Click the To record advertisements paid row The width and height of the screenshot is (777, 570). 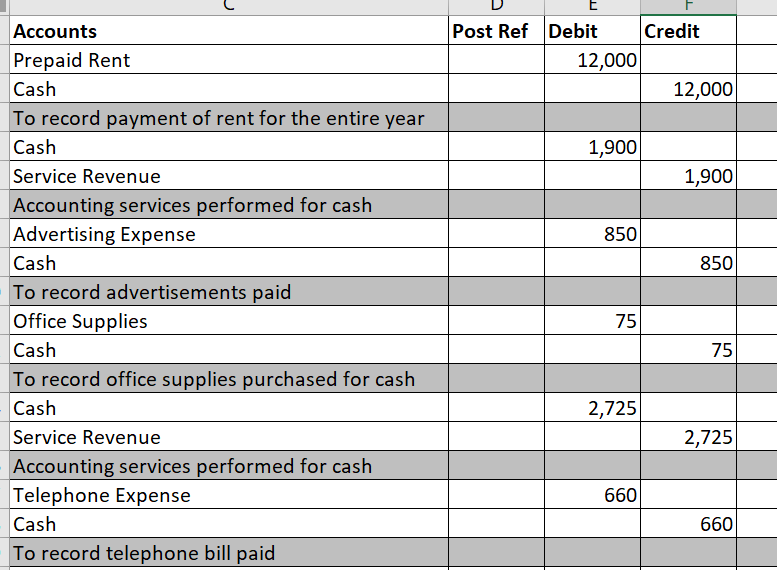click(229, 292)
